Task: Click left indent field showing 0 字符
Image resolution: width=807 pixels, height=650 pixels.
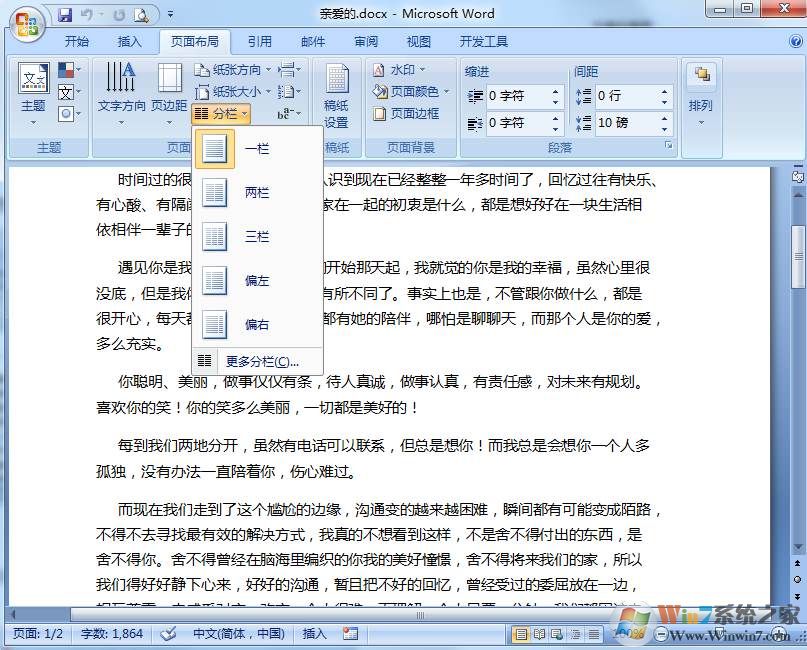Action: 517,96
